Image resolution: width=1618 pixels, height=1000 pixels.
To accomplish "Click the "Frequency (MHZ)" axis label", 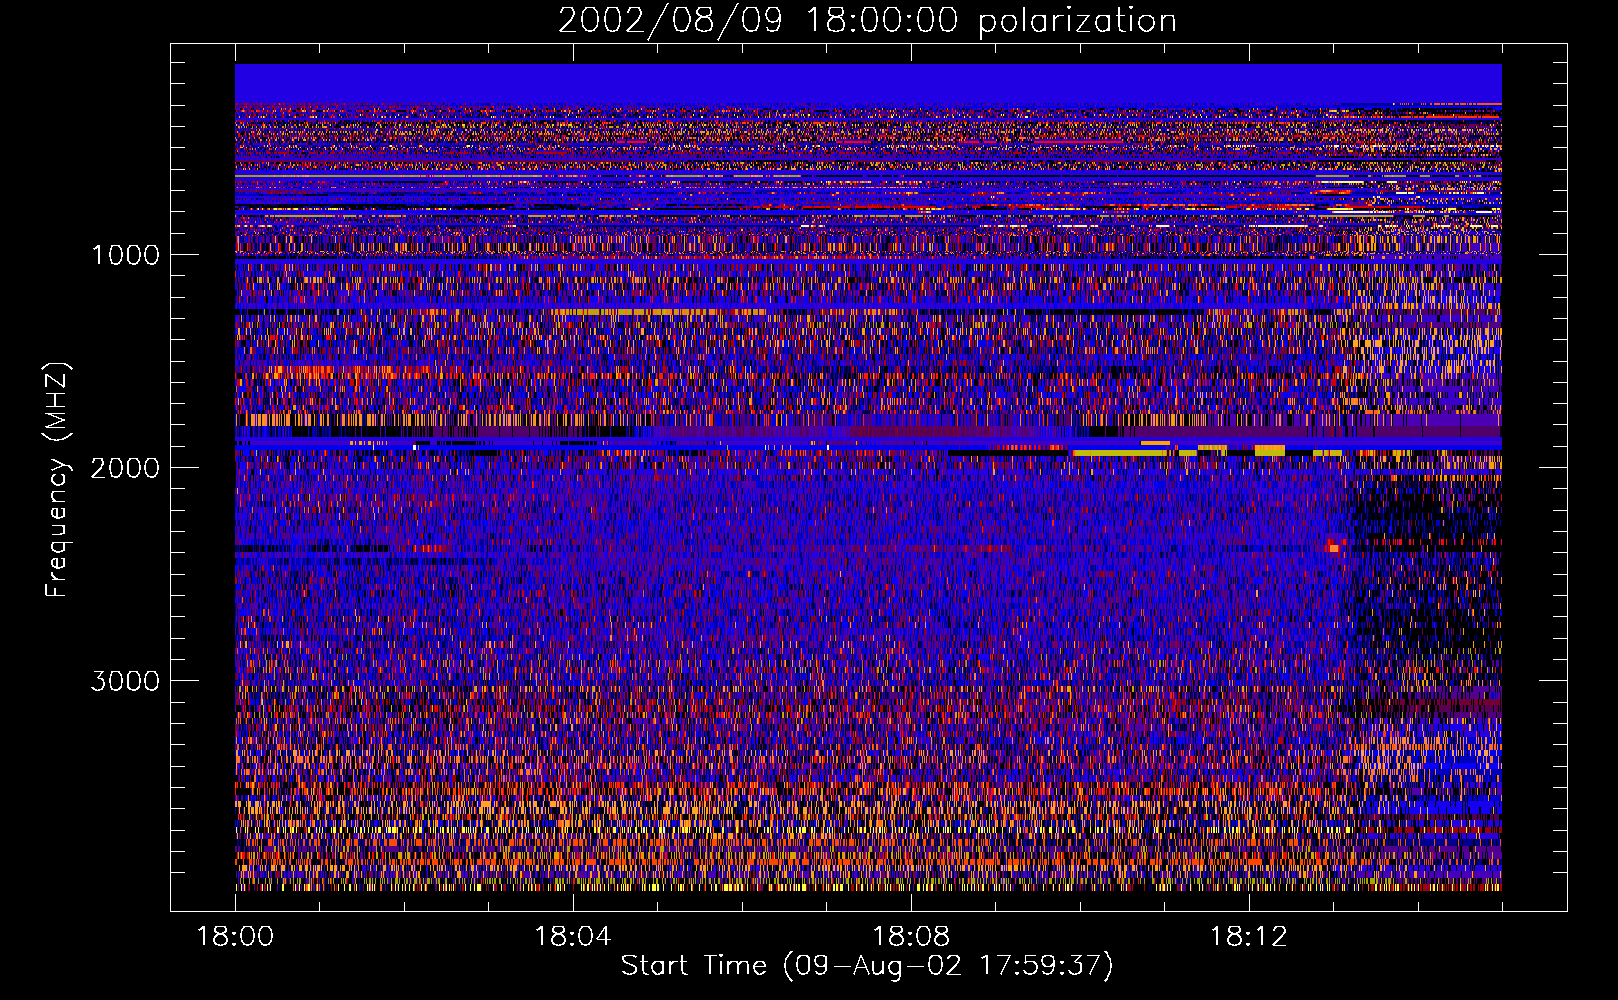I will click(x=57, y=480).
